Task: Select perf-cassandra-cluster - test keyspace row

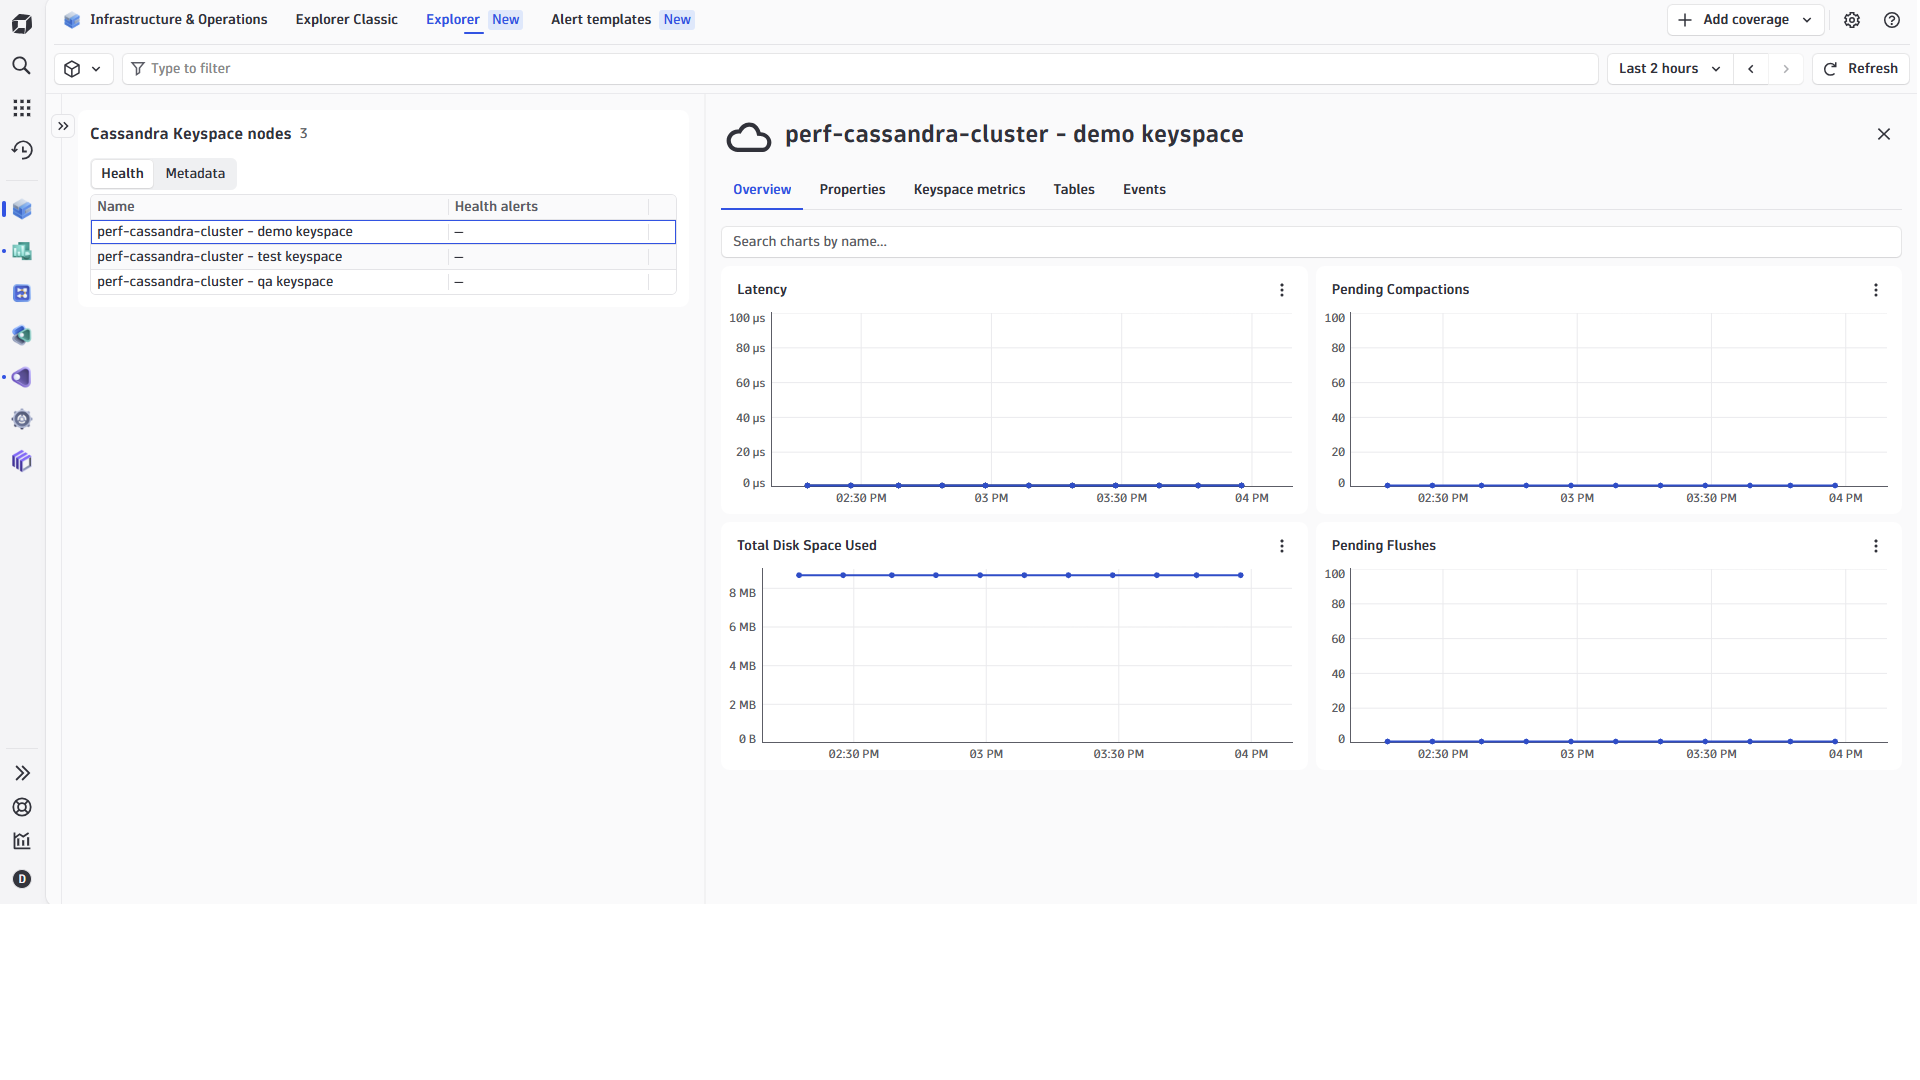Action: 383,257
